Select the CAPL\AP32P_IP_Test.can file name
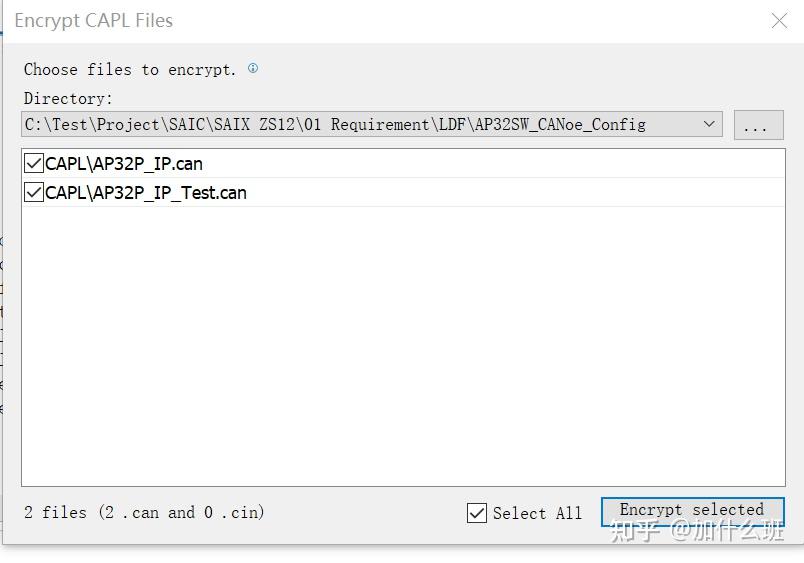This screenshot has width=804, height=563. click(x=146, y=193)
